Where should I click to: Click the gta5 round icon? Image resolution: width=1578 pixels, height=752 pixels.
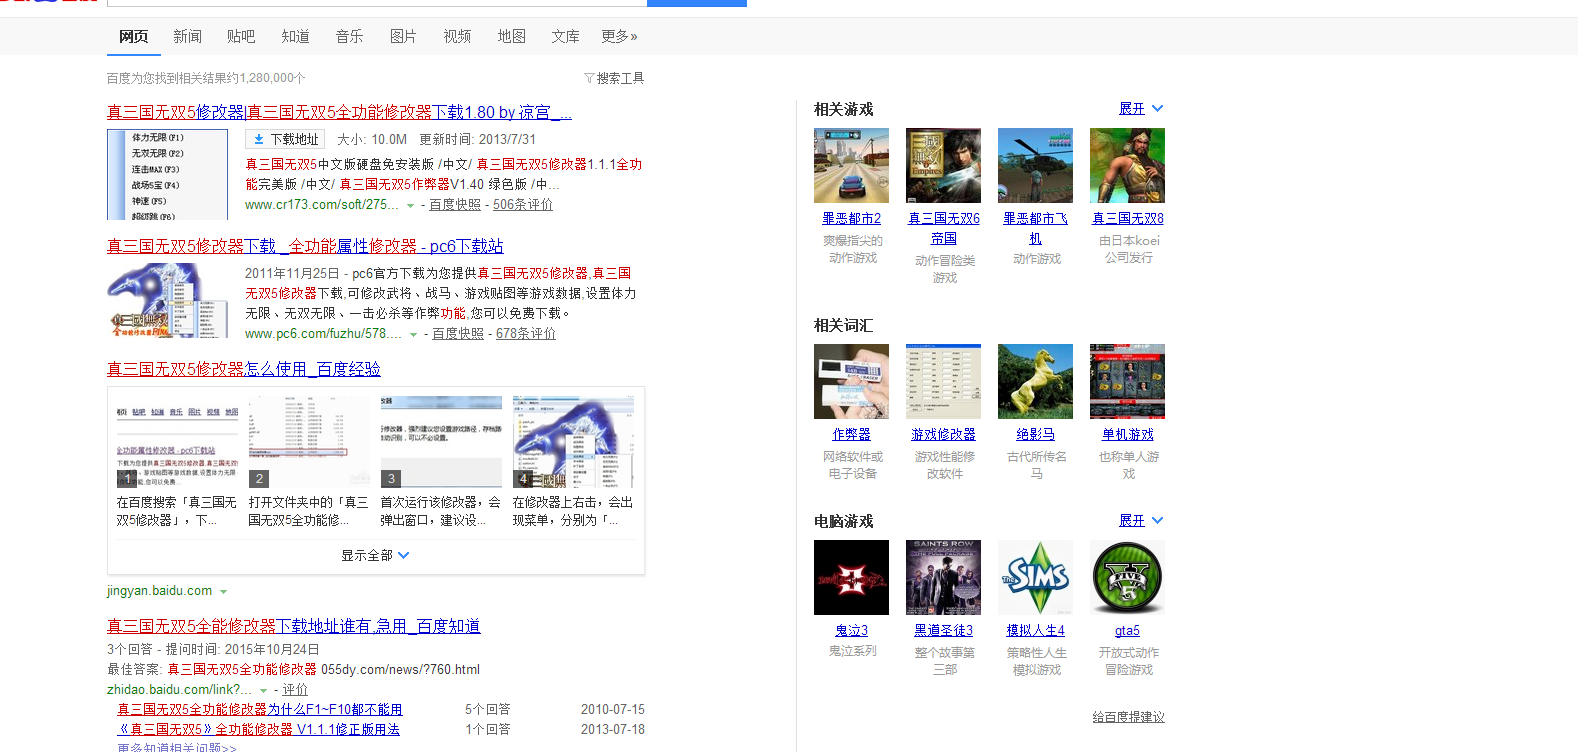[1127, 577]
